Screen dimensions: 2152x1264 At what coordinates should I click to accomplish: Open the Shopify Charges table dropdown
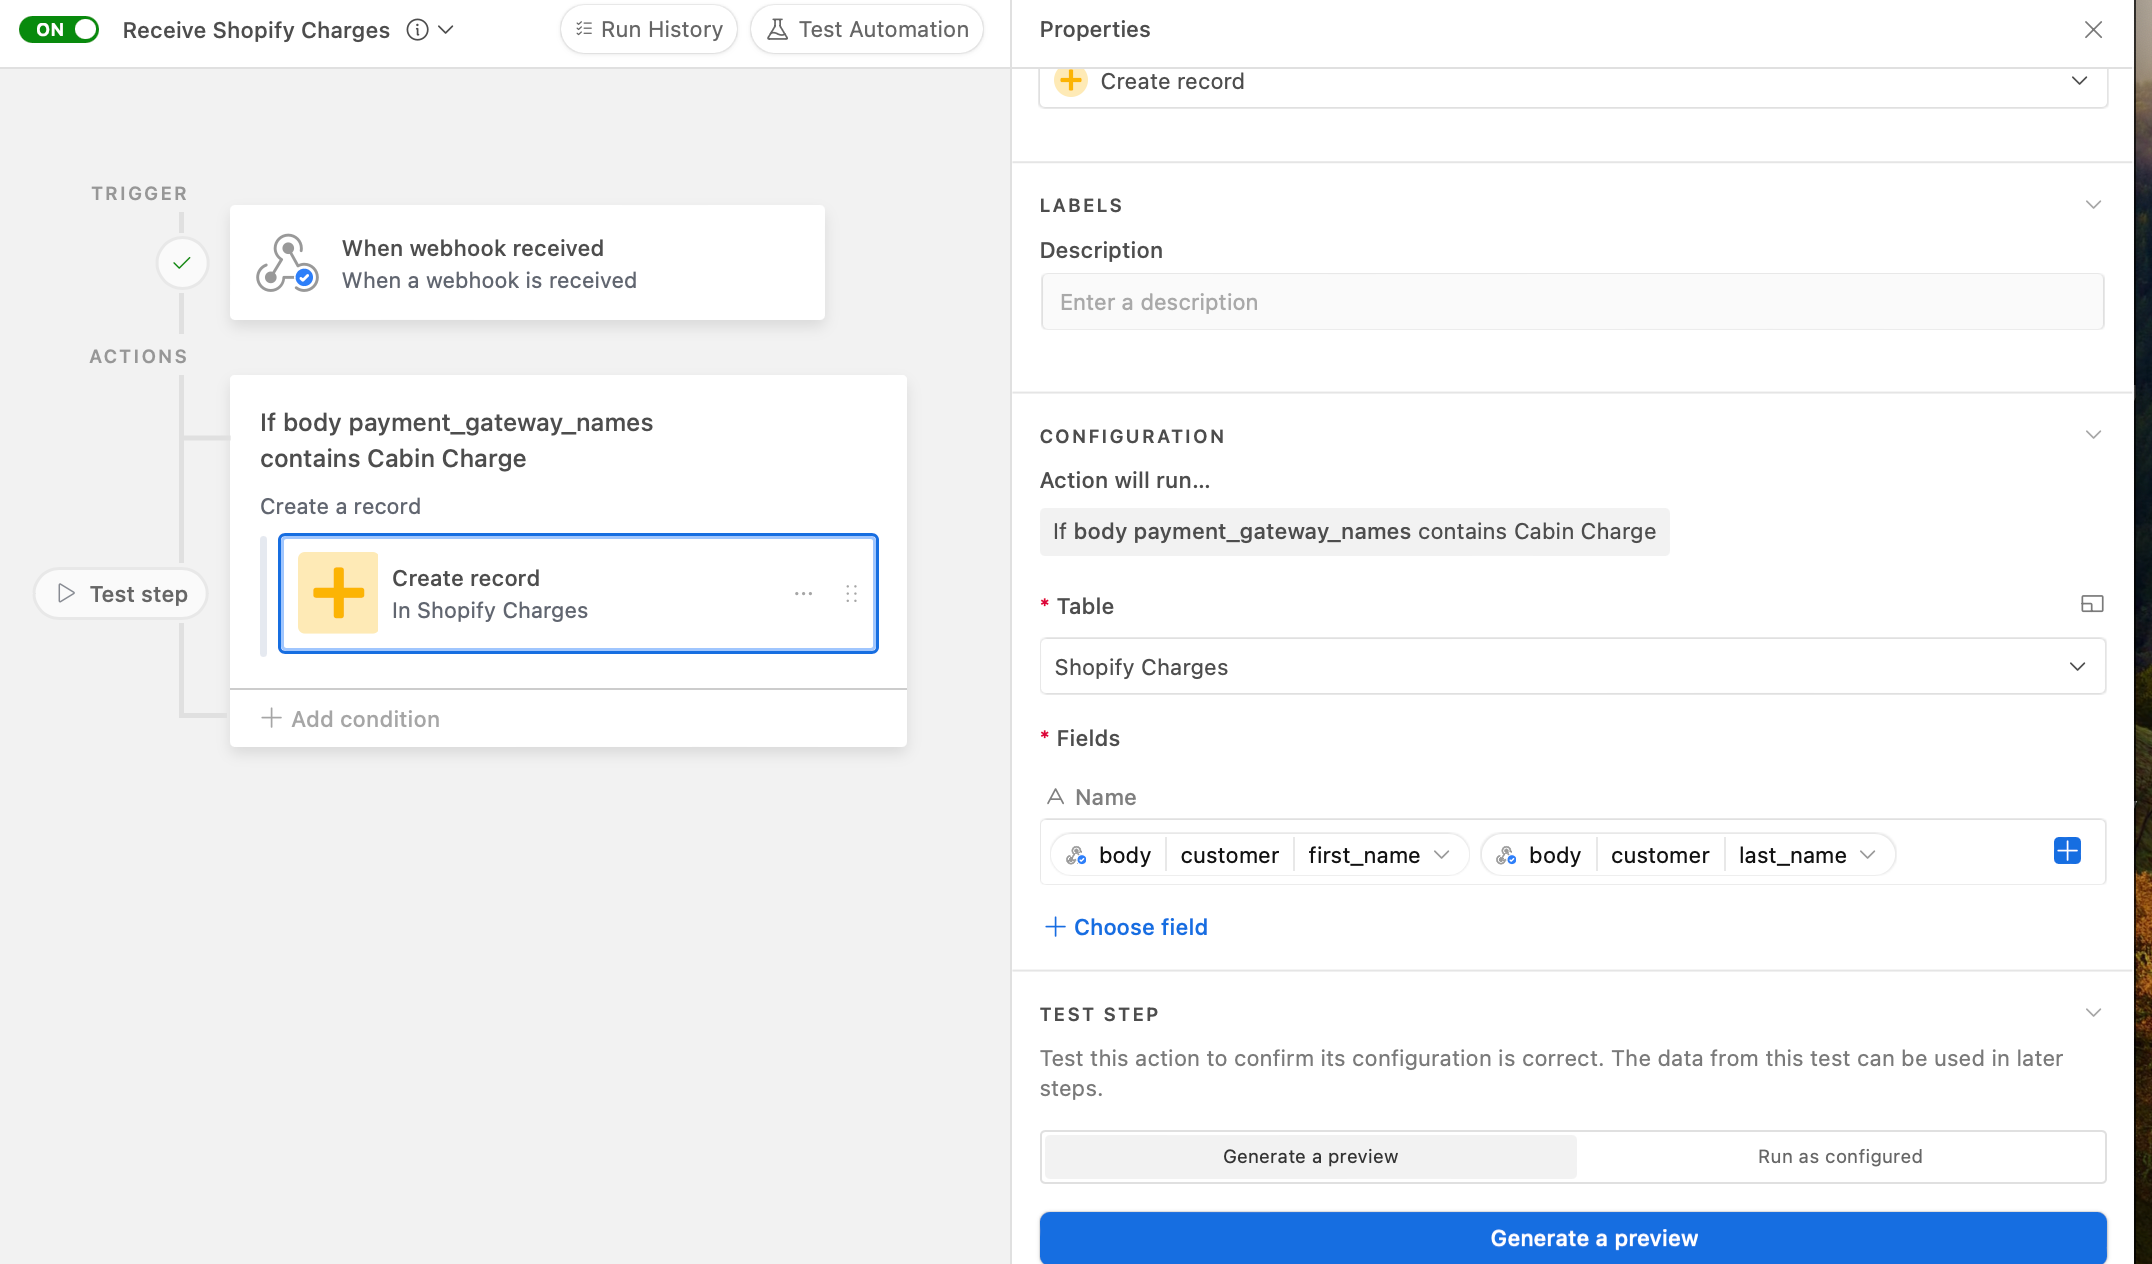click(x=1573, y=667)
